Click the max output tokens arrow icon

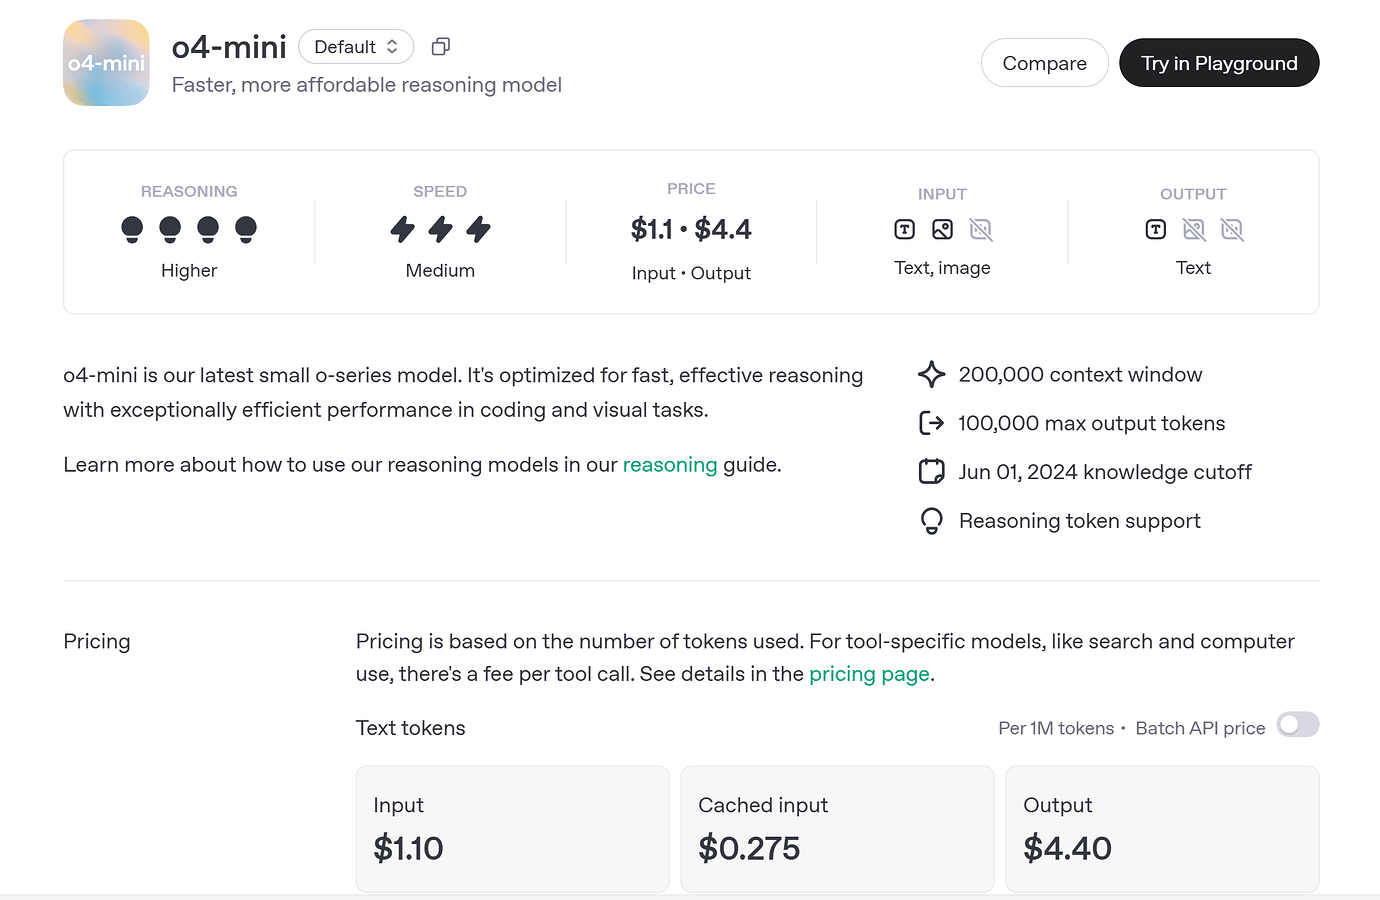coord(931,424)
